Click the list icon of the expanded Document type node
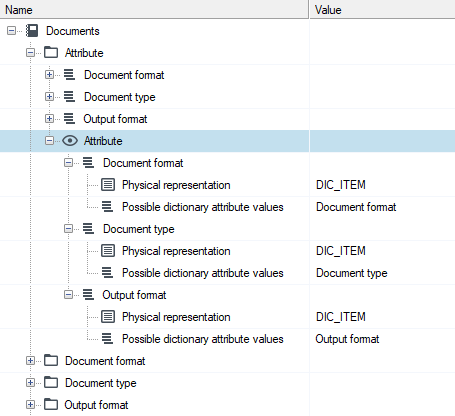Screen dimensions: 455x416 click(88, 229)
